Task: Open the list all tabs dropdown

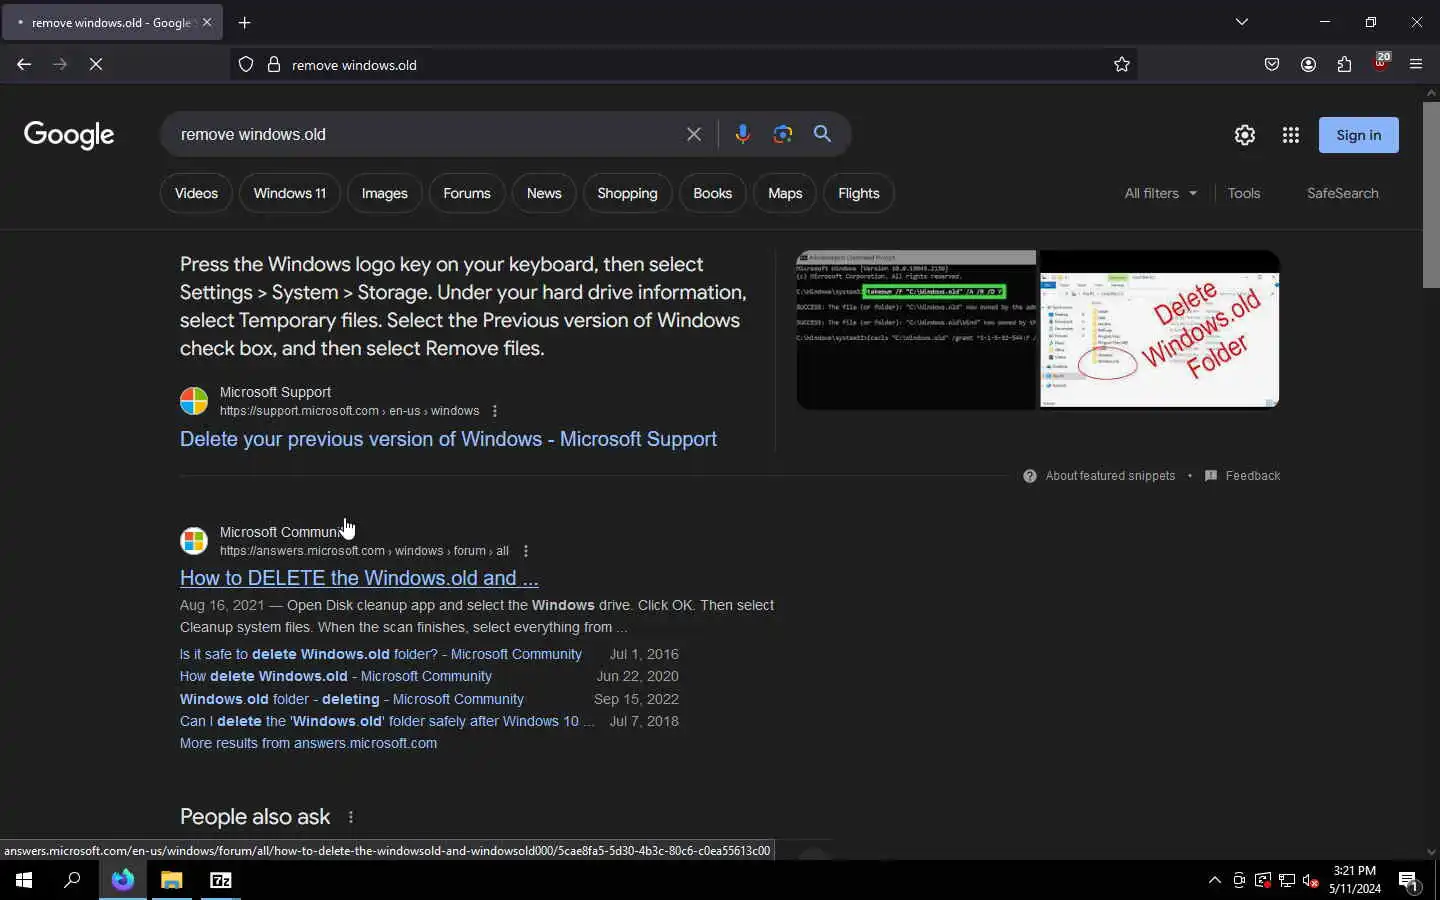Action: 1242,22
